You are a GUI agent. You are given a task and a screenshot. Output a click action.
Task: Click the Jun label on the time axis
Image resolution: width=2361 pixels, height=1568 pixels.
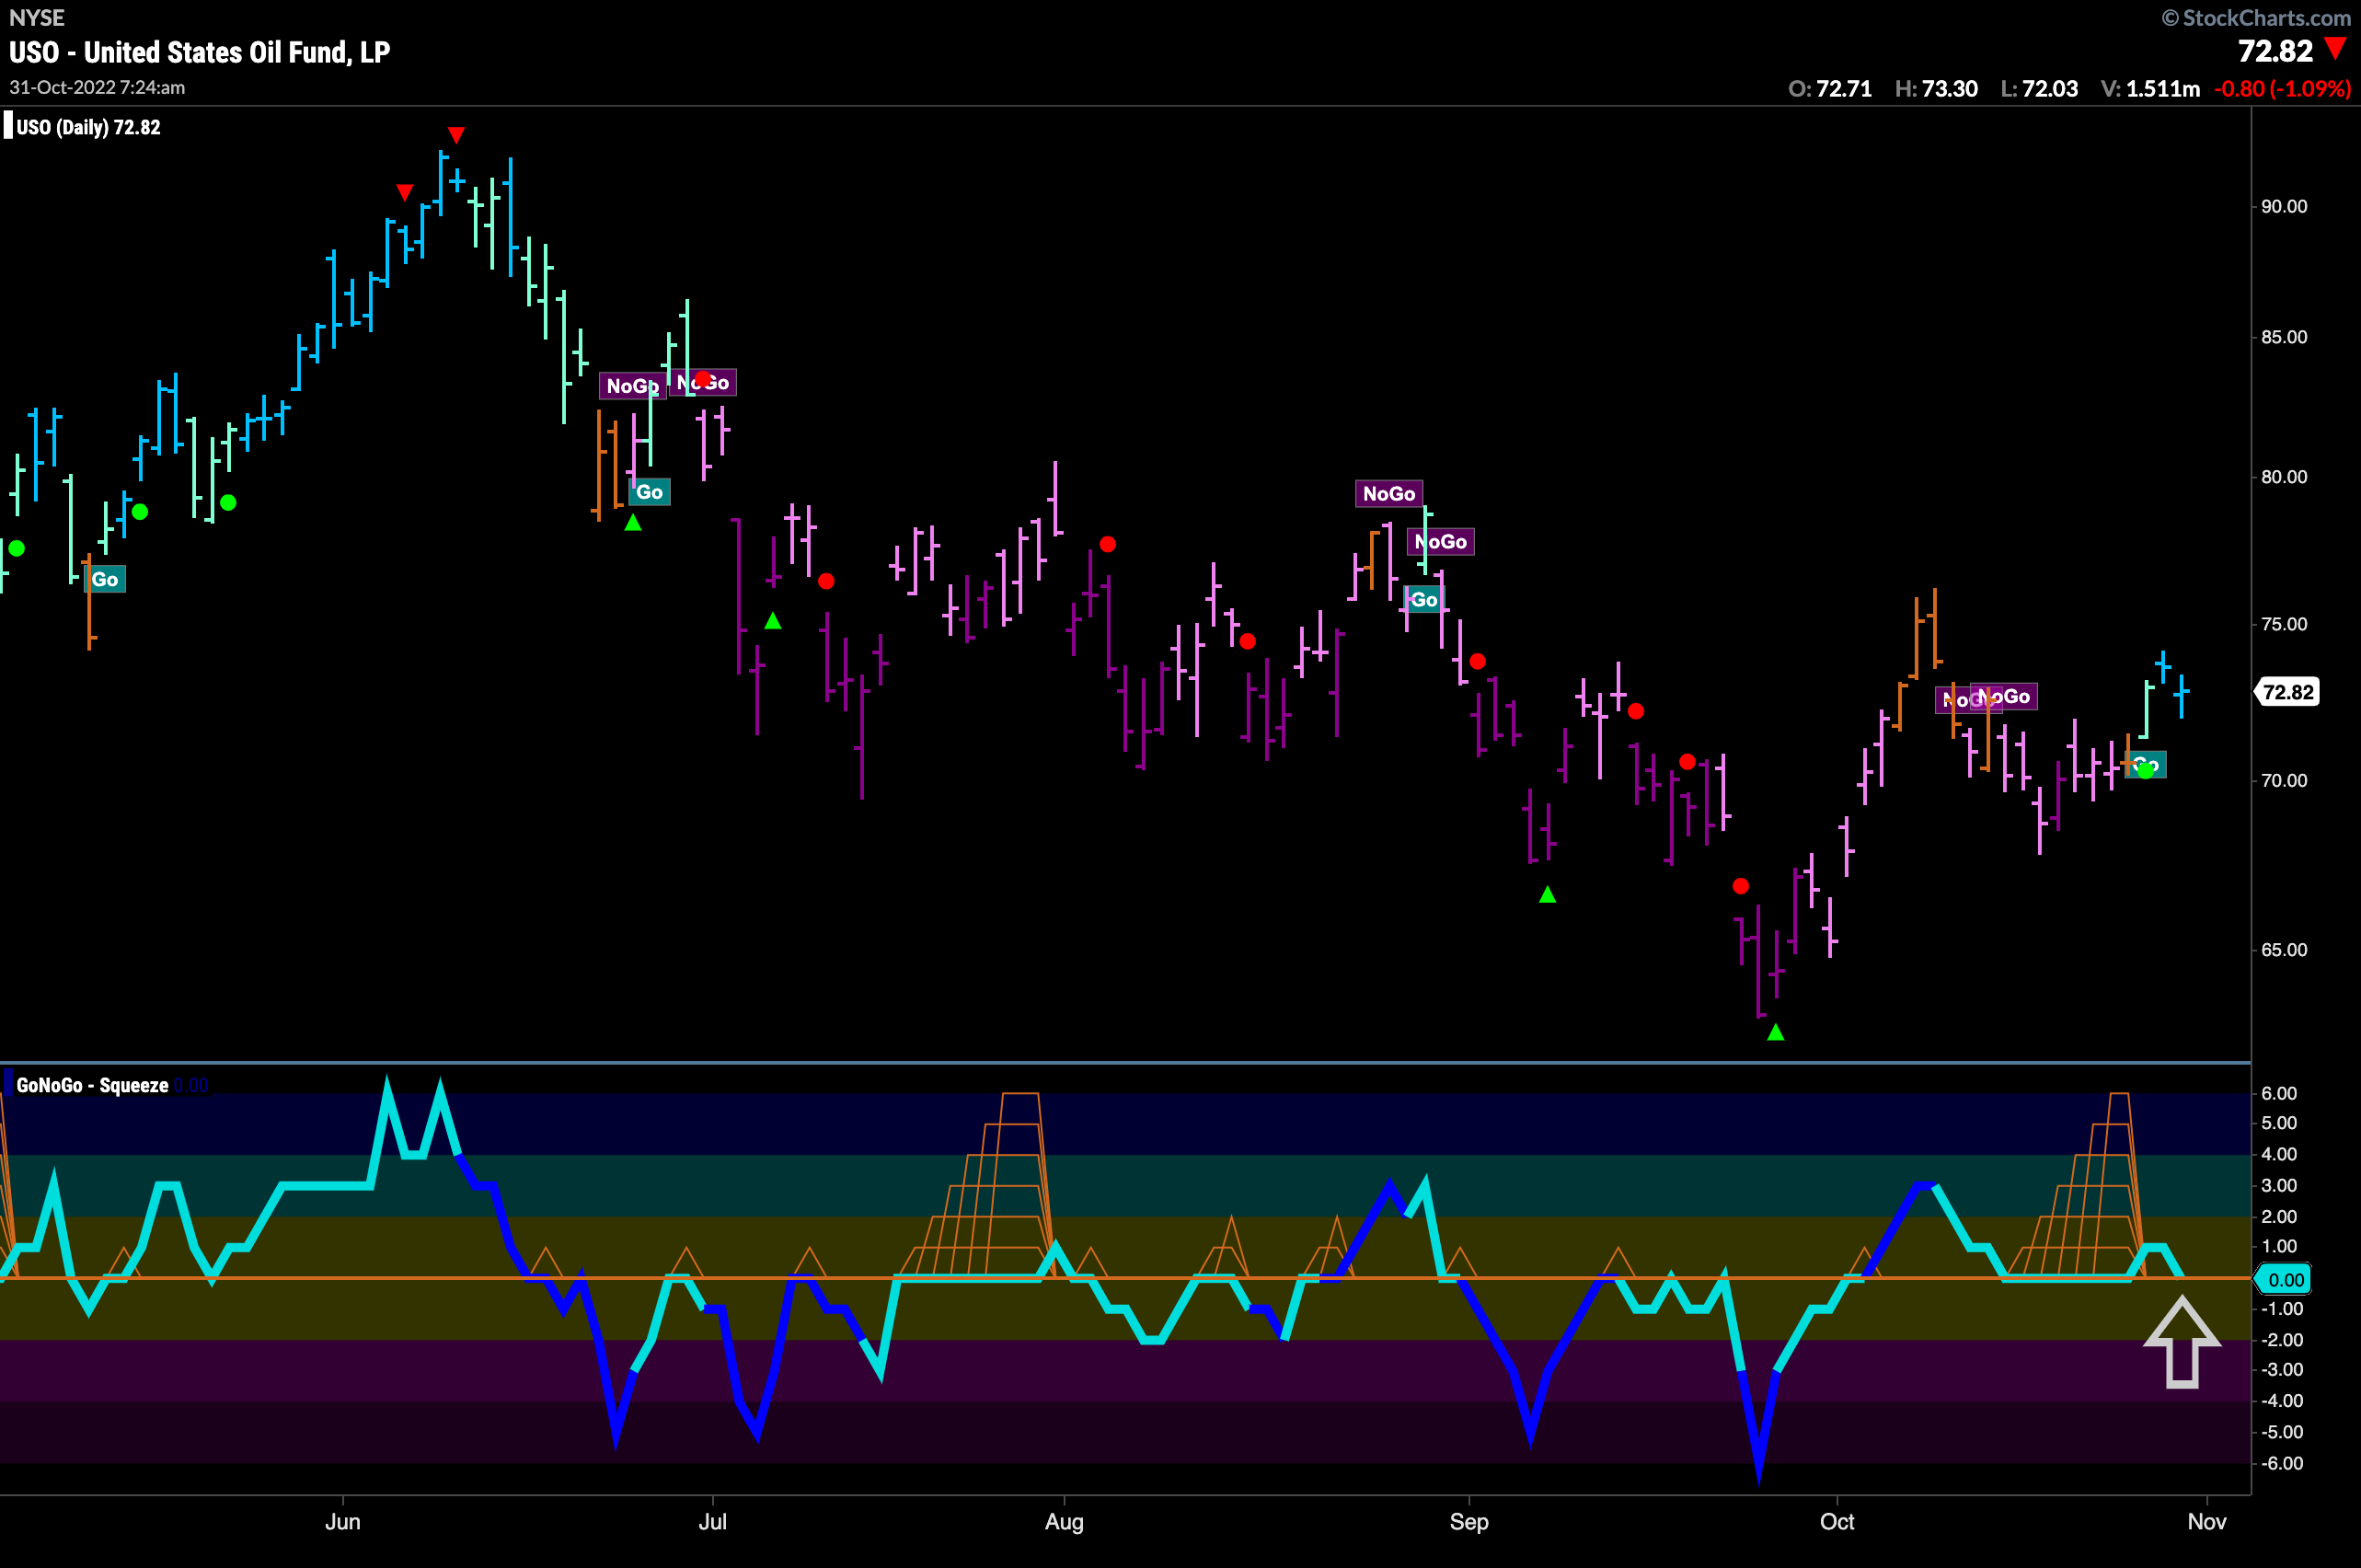point(343,1521)
